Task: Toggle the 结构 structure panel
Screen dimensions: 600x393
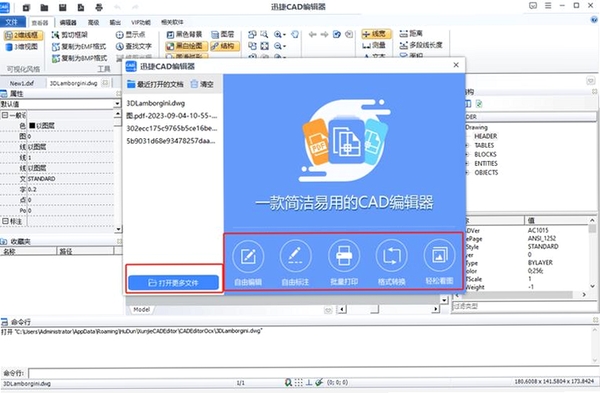Action: coord(225,46)
